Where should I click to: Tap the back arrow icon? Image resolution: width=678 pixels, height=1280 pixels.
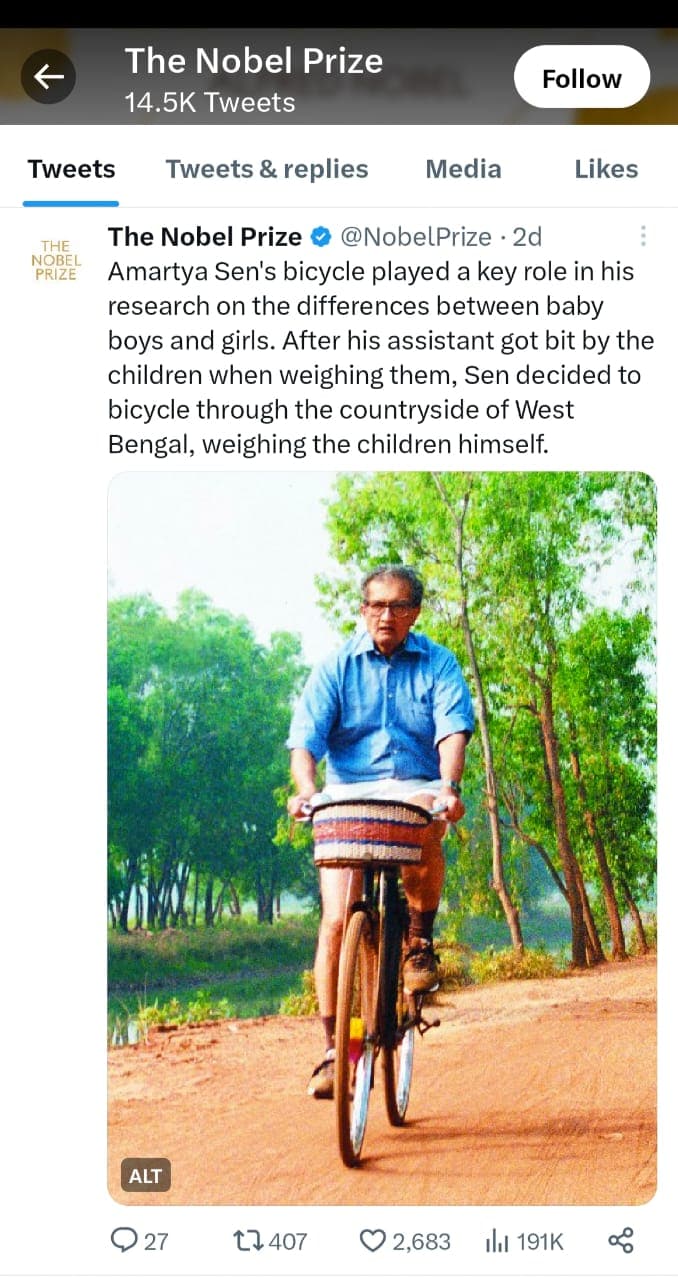[x=48, y=76]
